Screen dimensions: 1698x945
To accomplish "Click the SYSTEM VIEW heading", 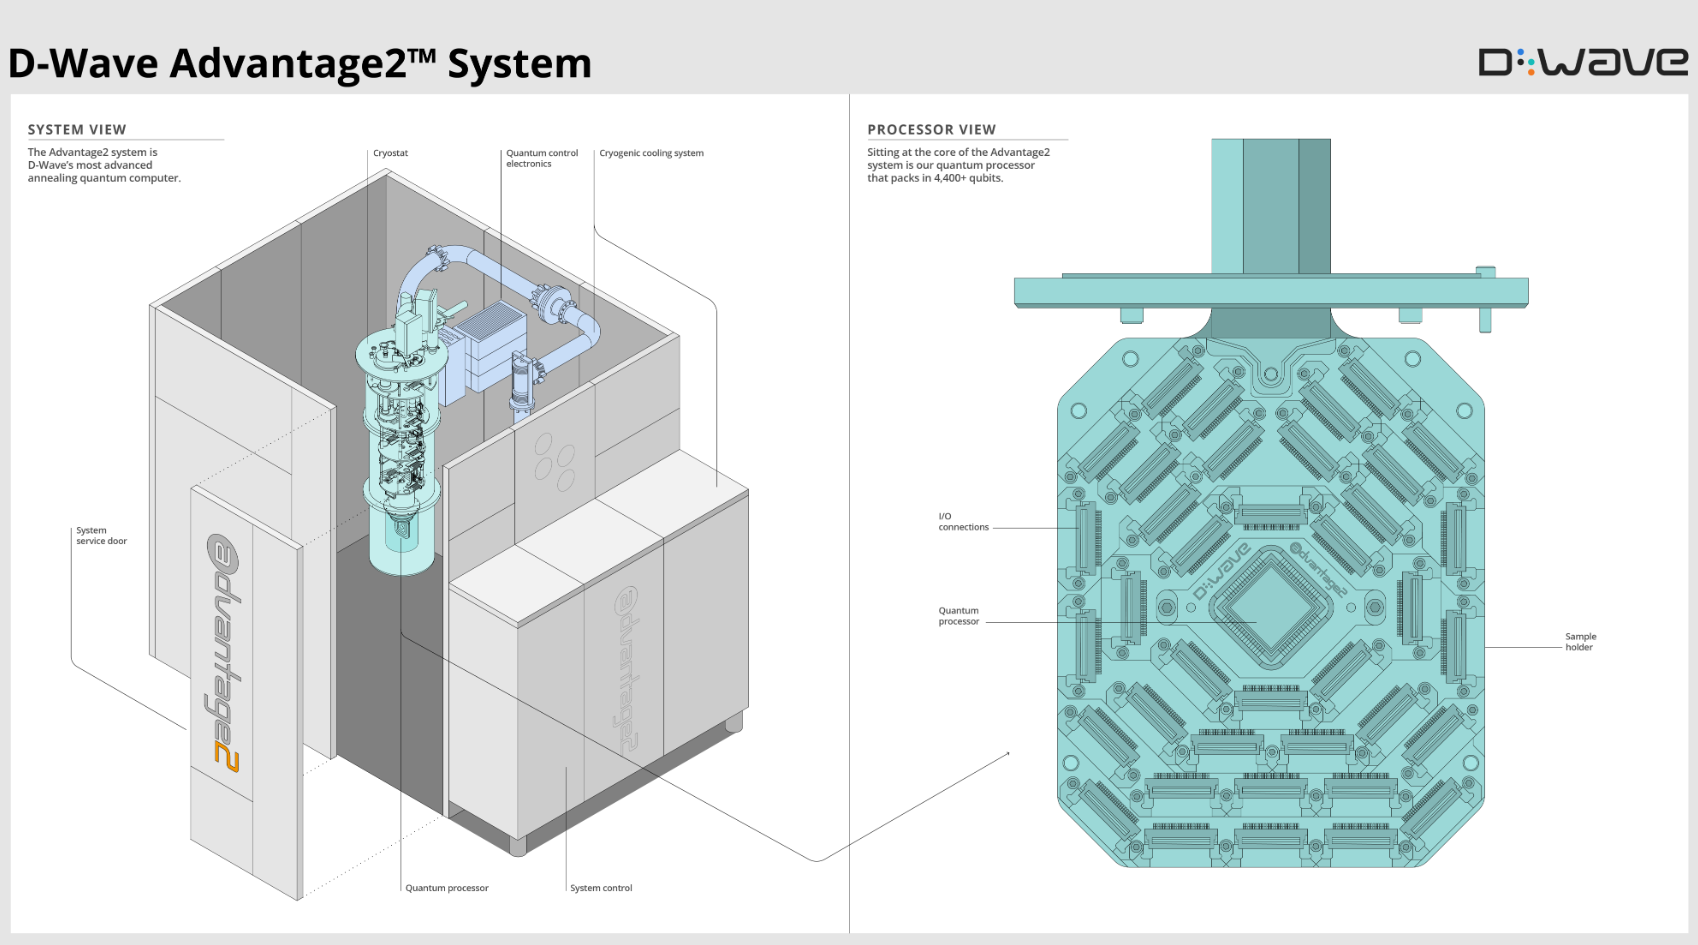I will pos(77,130).
